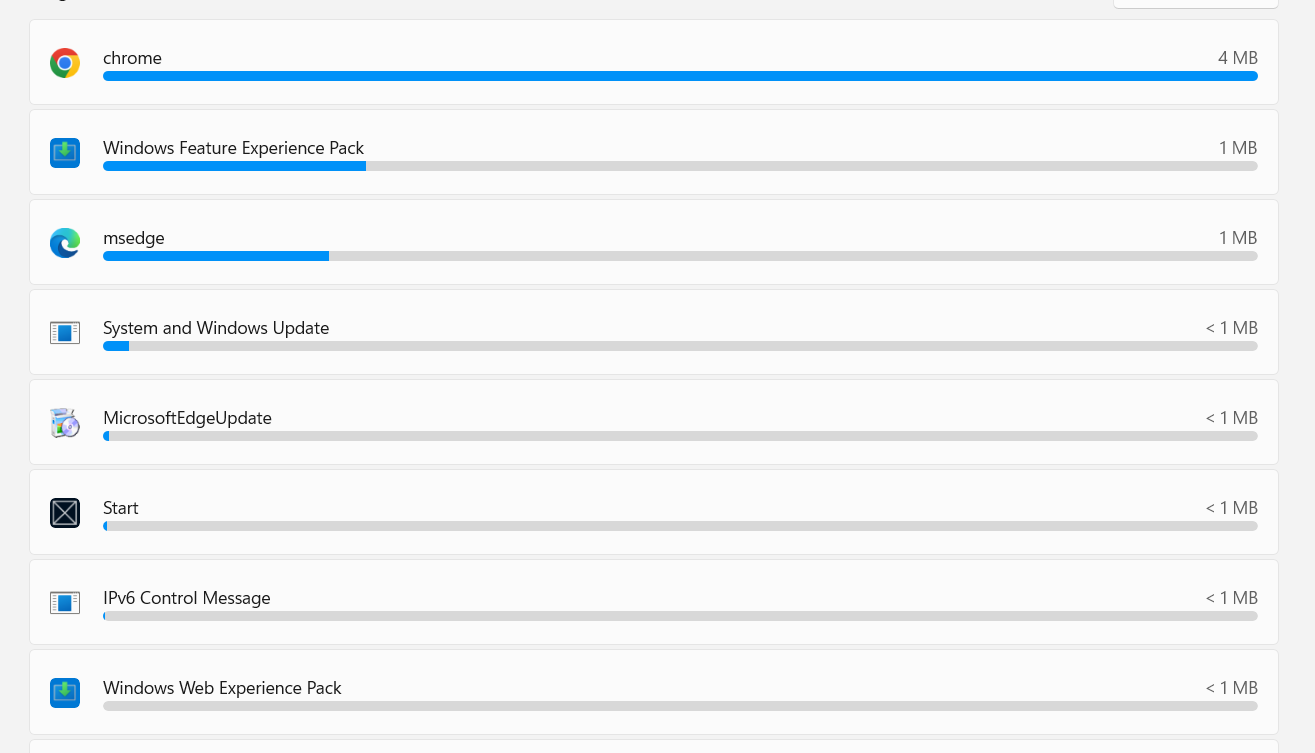The width and height of the screenshot is (1315, 753).
Task: Click the Windows Feature Experience Pack usage bar
Action: point(680,166)
